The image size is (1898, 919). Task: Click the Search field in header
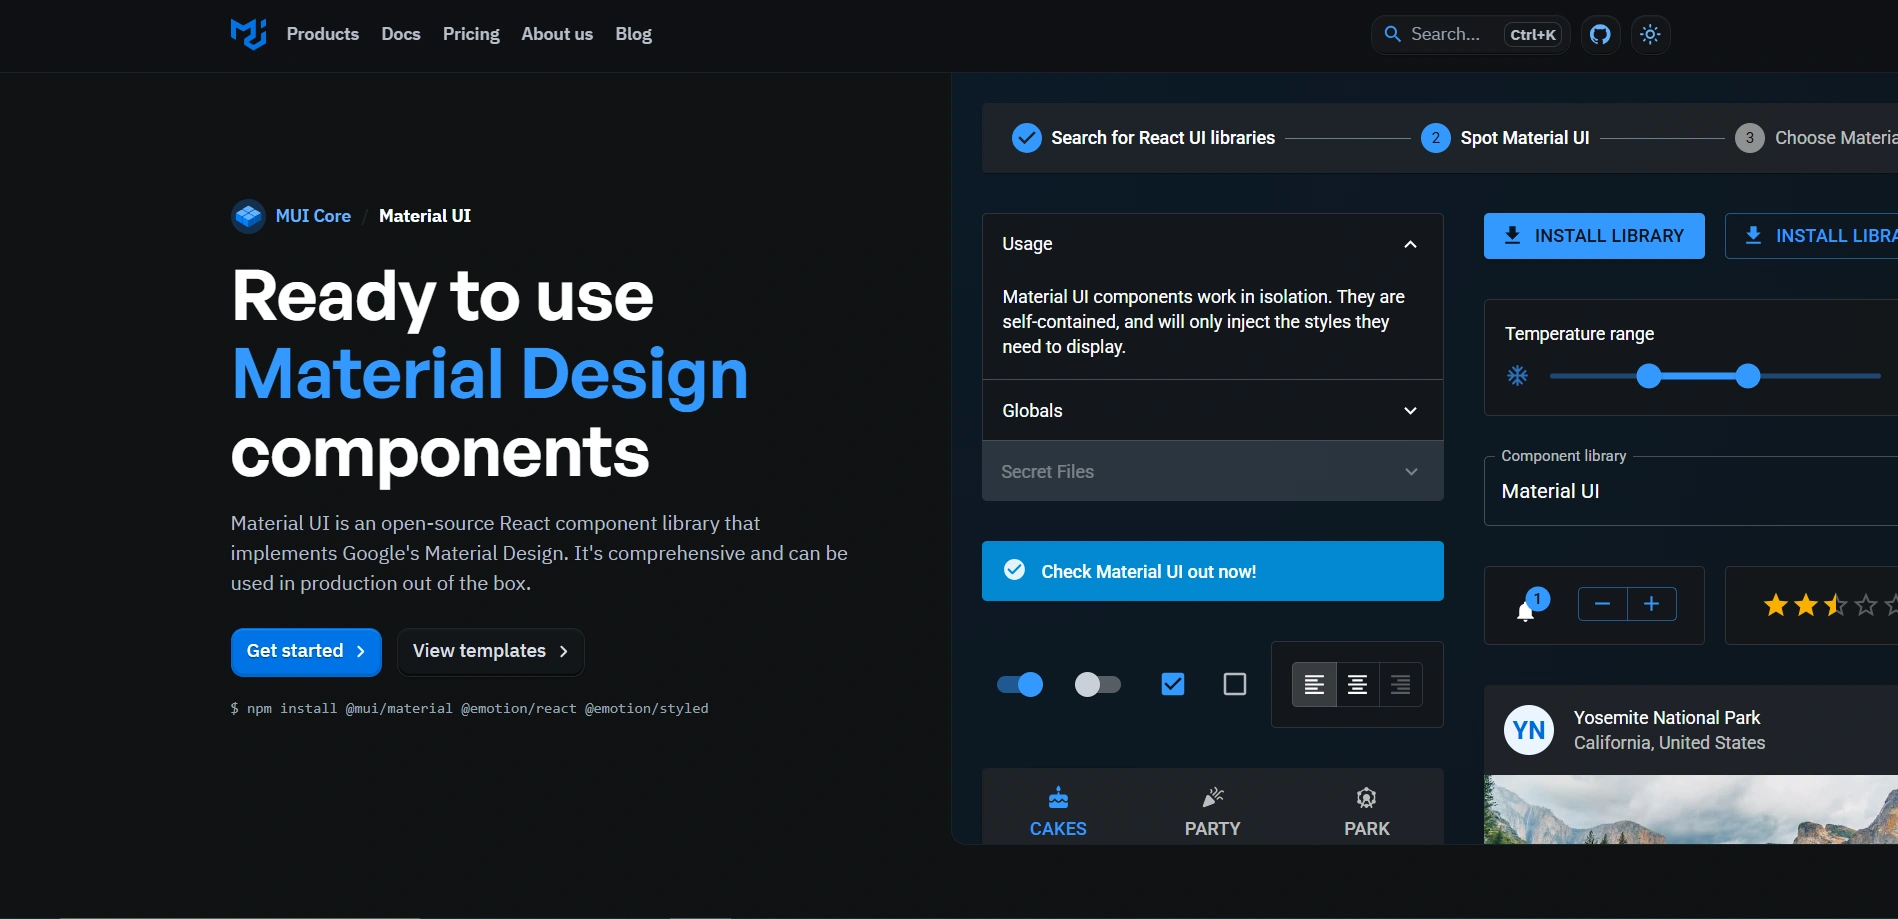(1470, 34)
